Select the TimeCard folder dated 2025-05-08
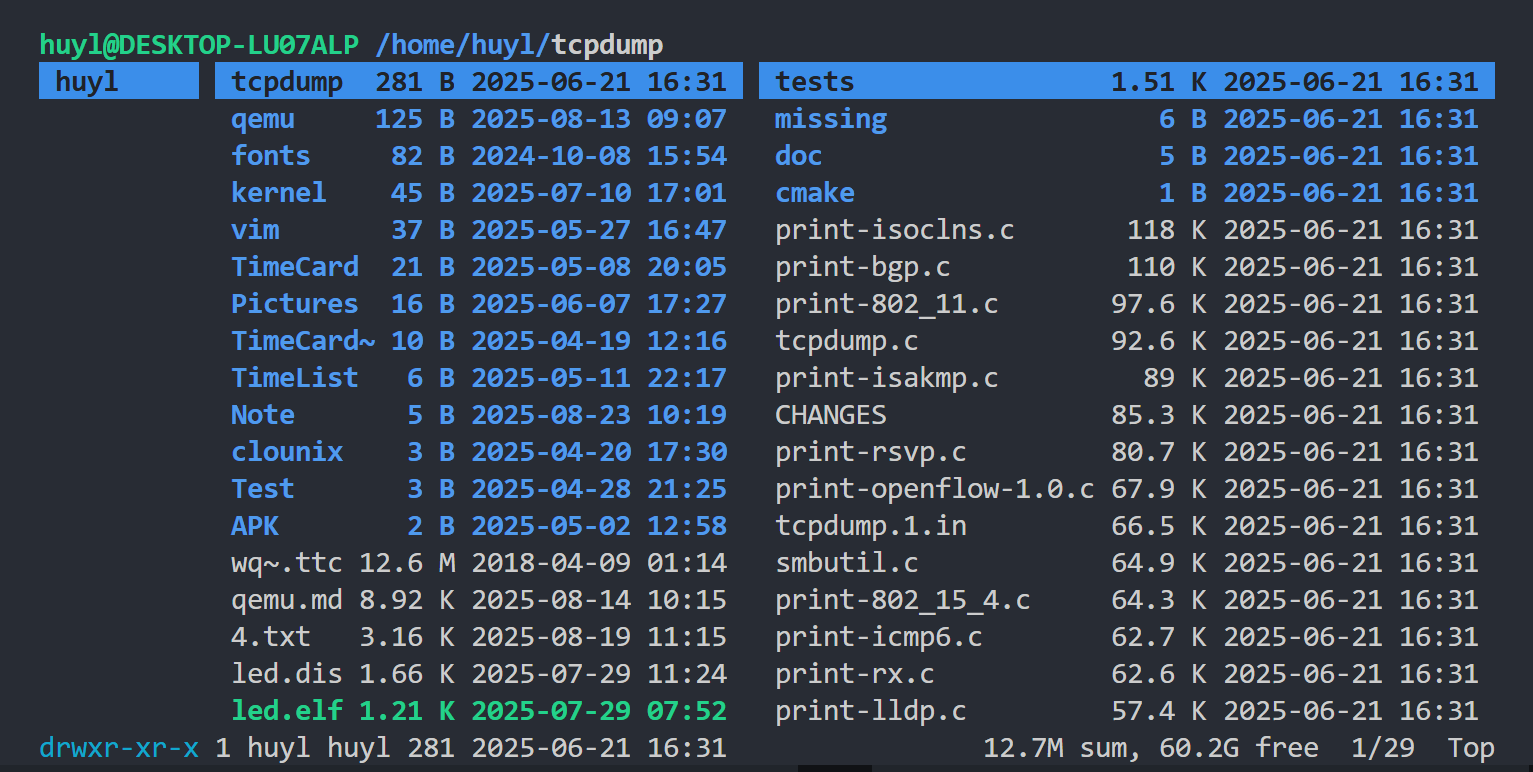The width and height of the screenshot is (1533, 772). [479, 267]
